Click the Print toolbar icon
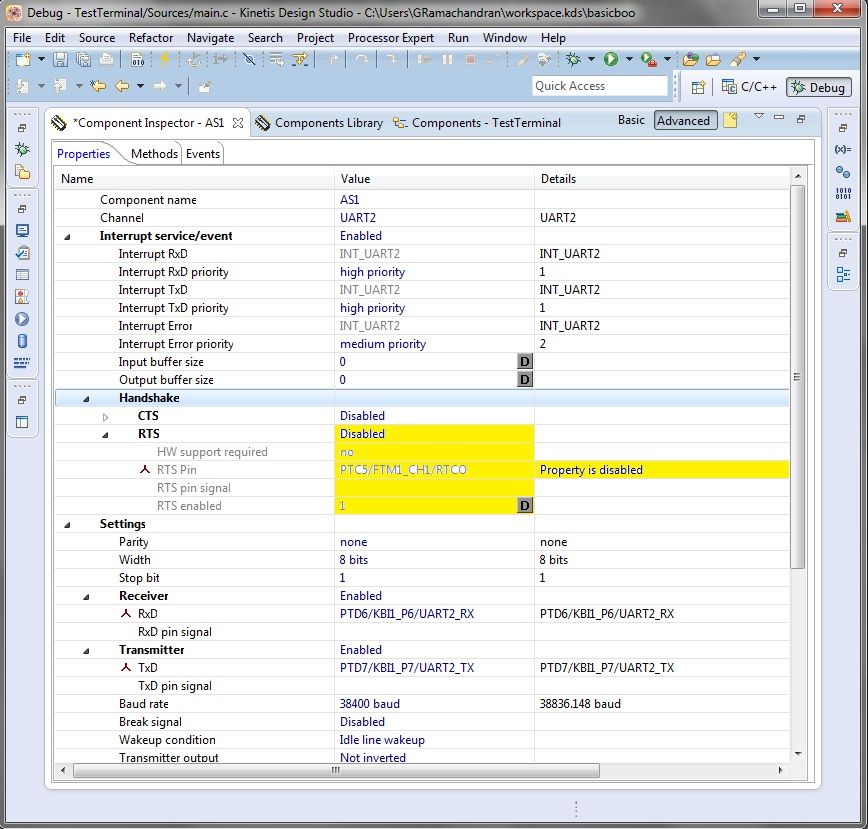 [106, 59]
